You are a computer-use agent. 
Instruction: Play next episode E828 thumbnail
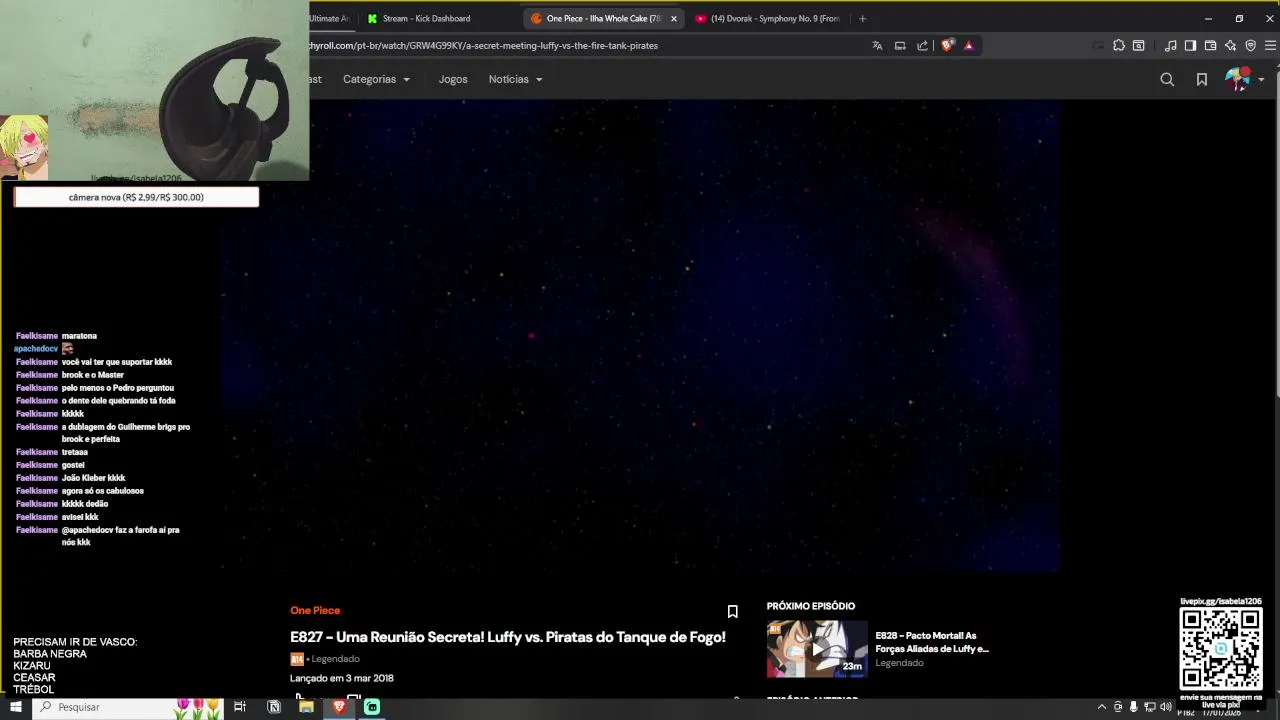point(817,649)
